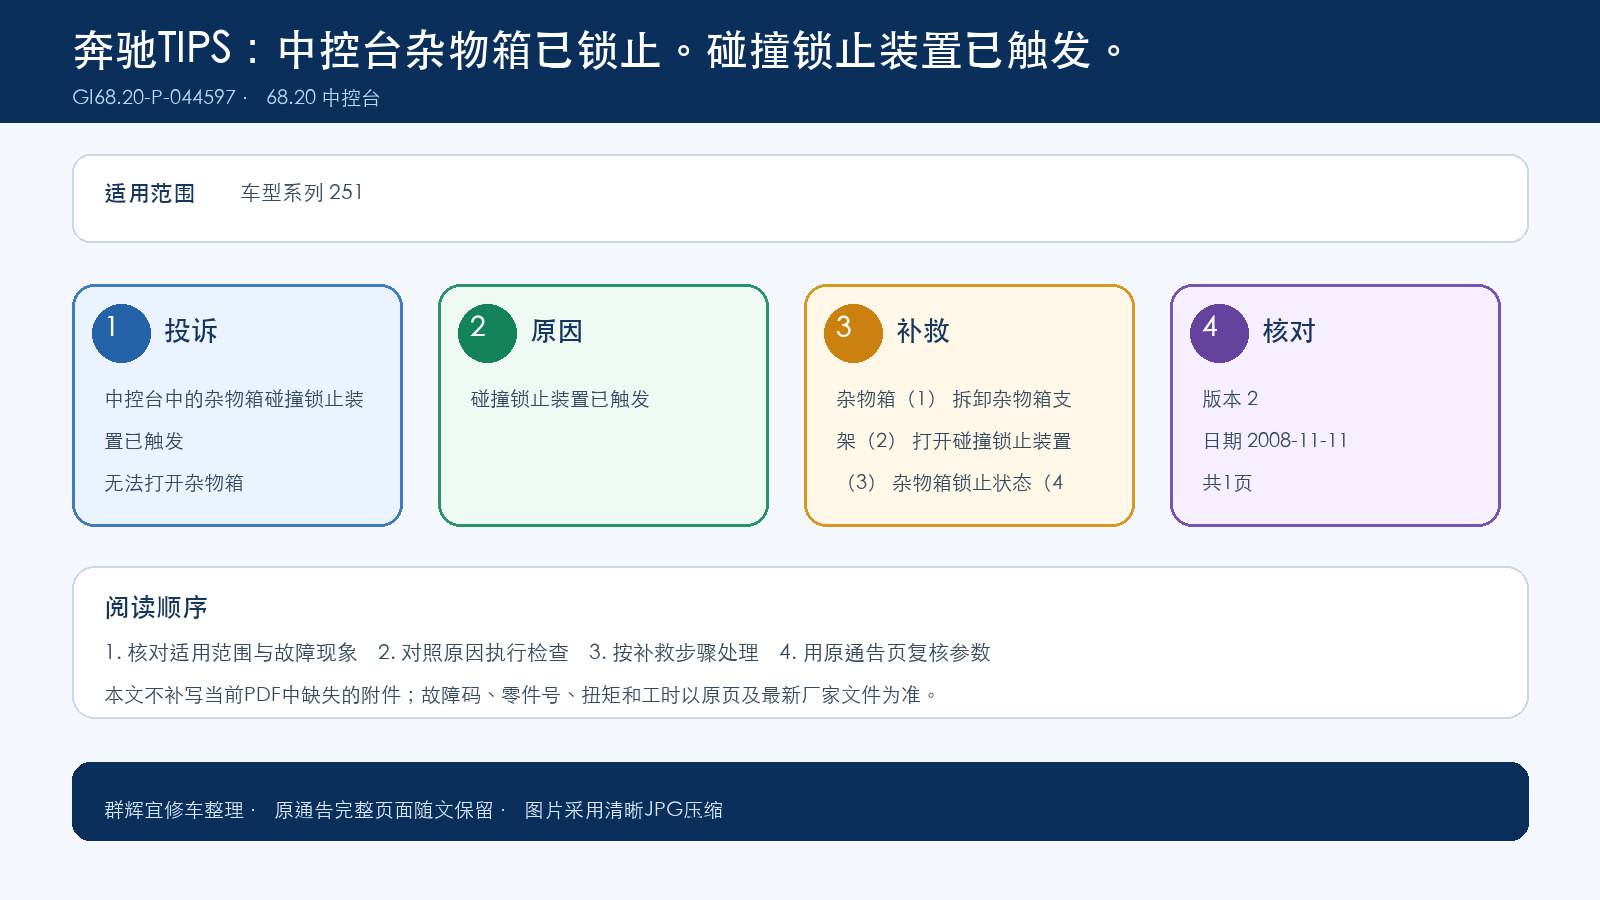Click the 68.20 中控台 subtitle

tap(323, 97)
